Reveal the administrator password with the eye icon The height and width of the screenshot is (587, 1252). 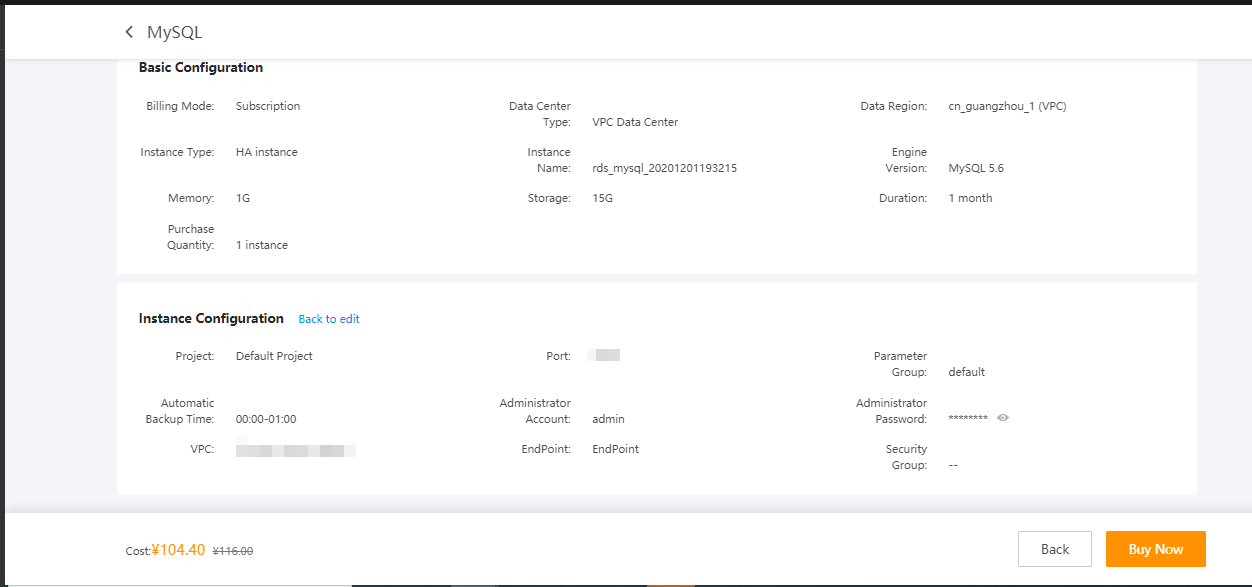point(1003,418)
